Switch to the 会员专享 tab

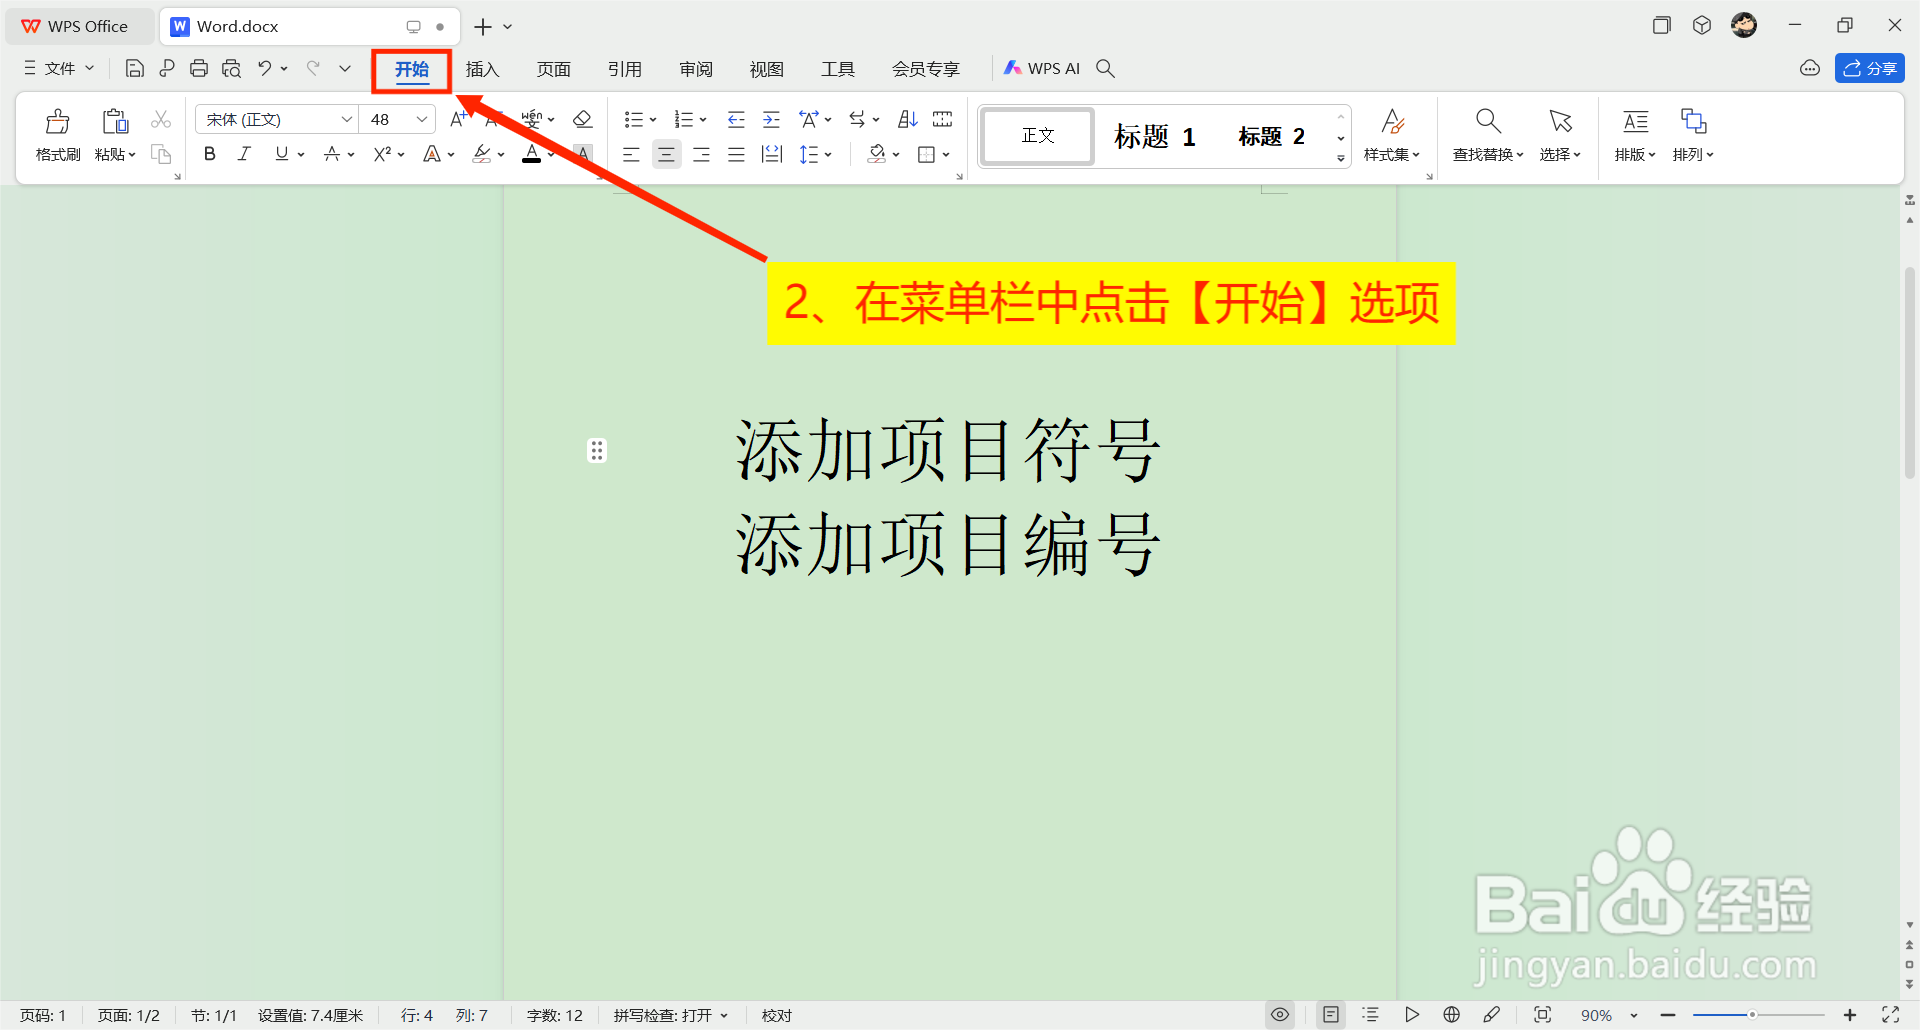926,69
